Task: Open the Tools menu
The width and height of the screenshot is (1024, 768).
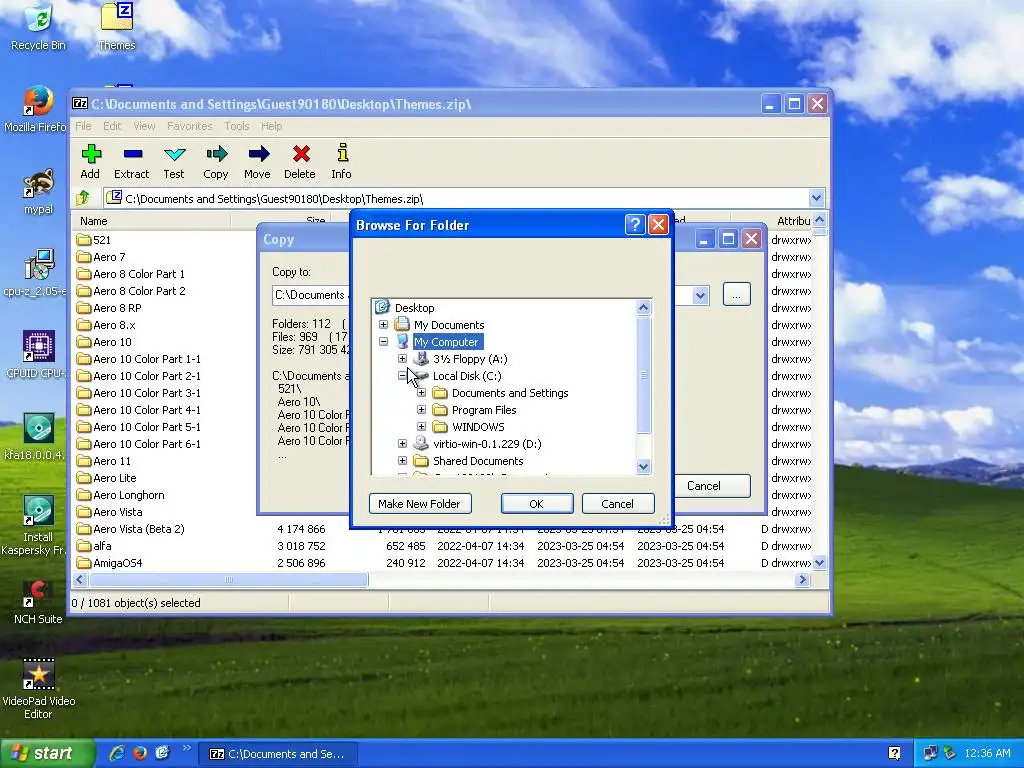Action: 236,126
